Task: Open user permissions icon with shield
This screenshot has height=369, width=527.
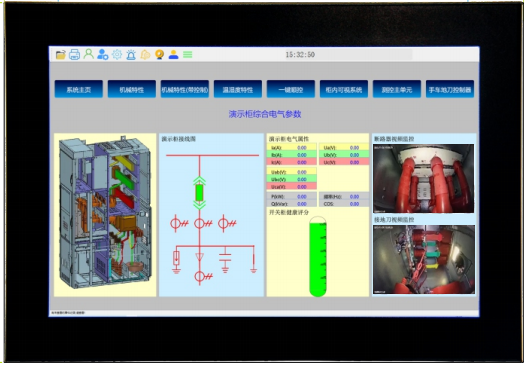Action: click(x=103, y=54)
